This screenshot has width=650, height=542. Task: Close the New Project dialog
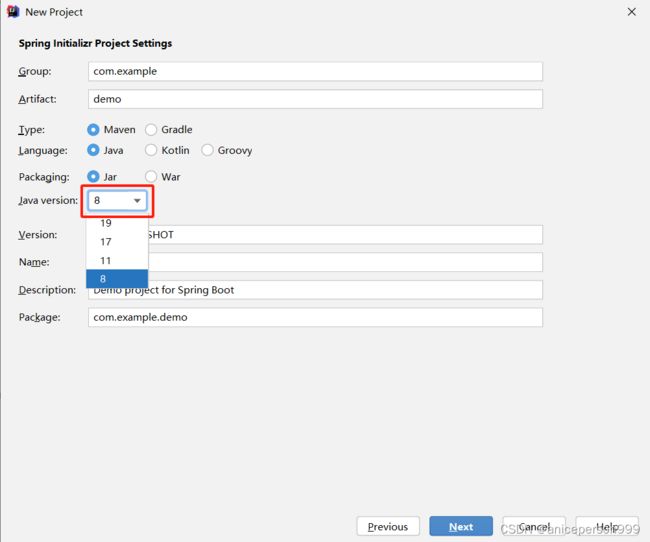(x=631, y=12)
